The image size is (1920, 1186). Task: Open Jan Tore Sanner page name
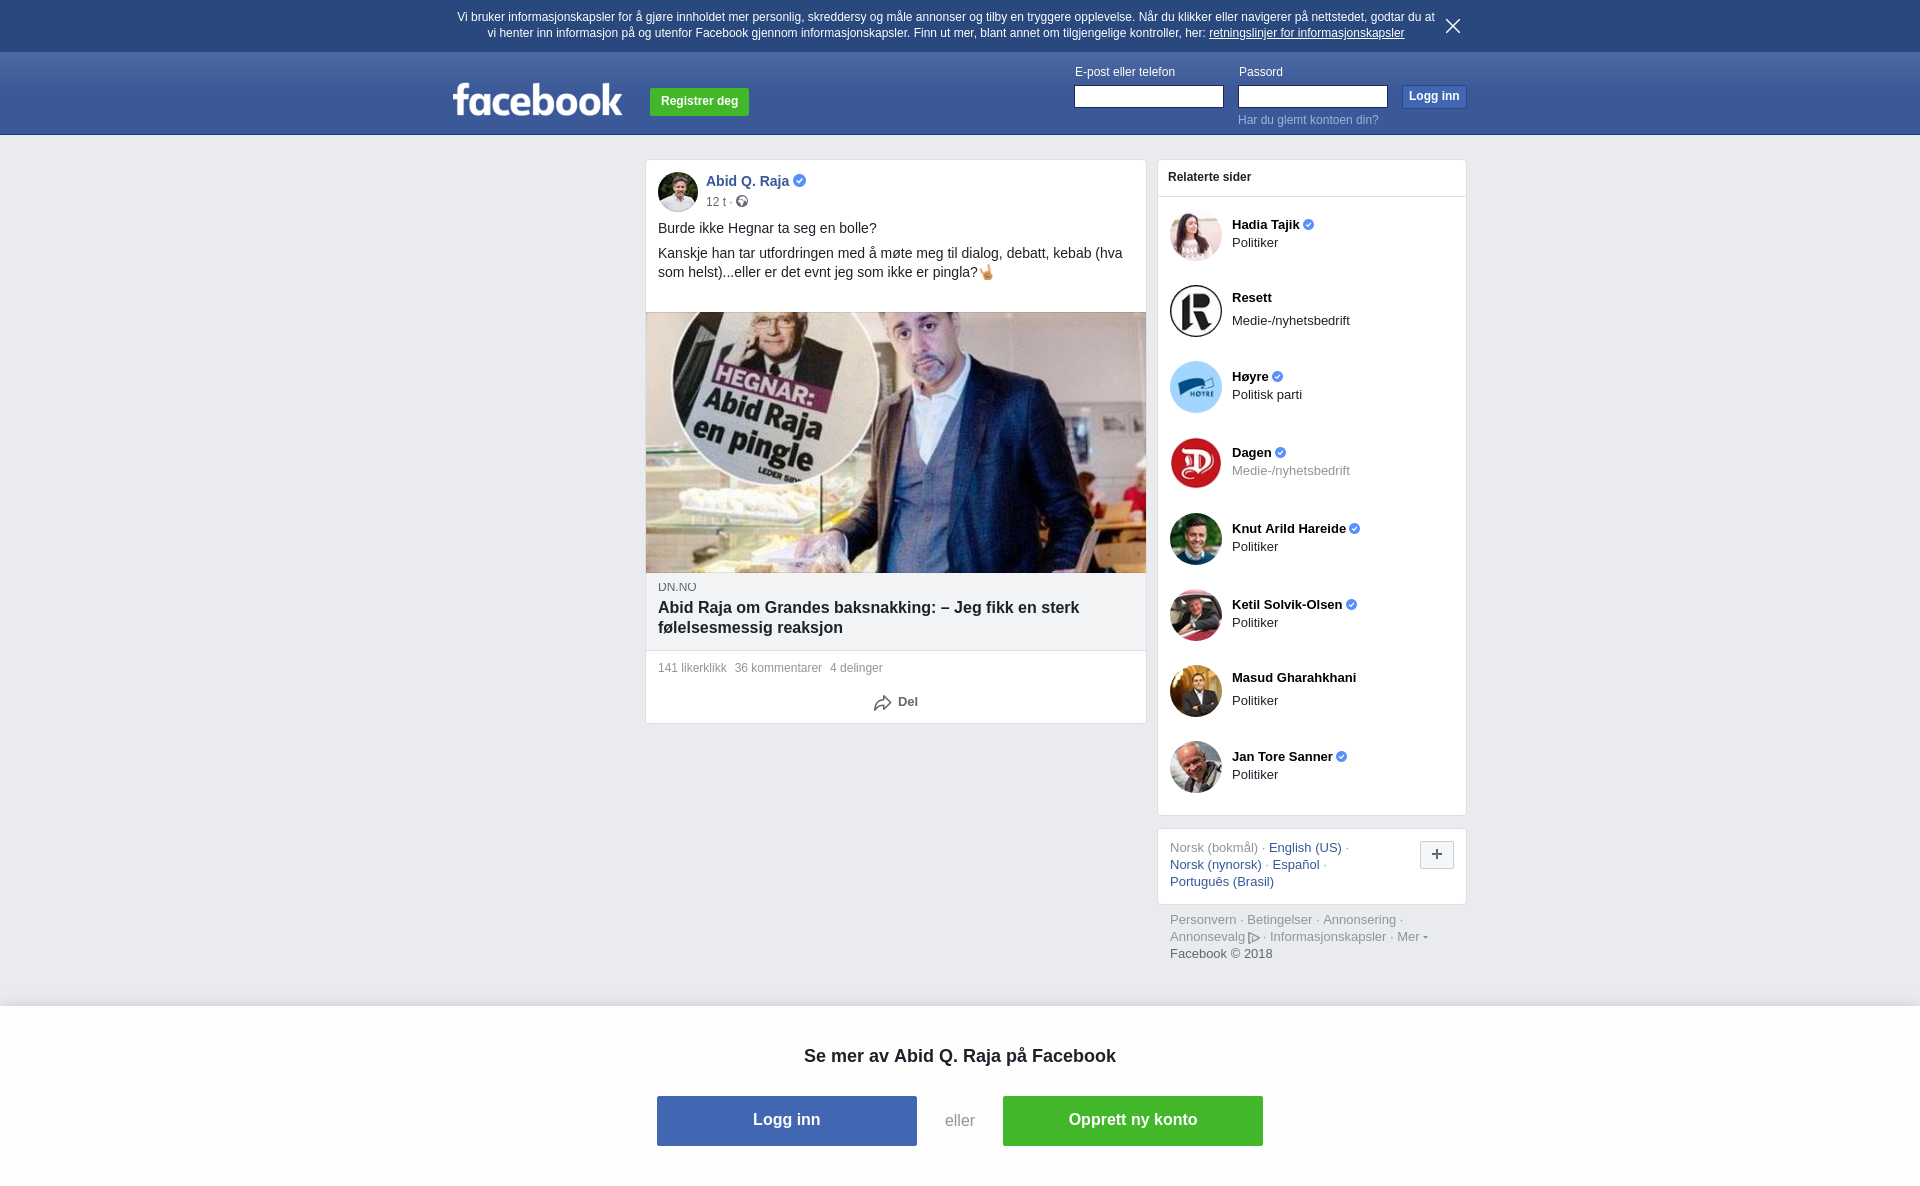1282,757
